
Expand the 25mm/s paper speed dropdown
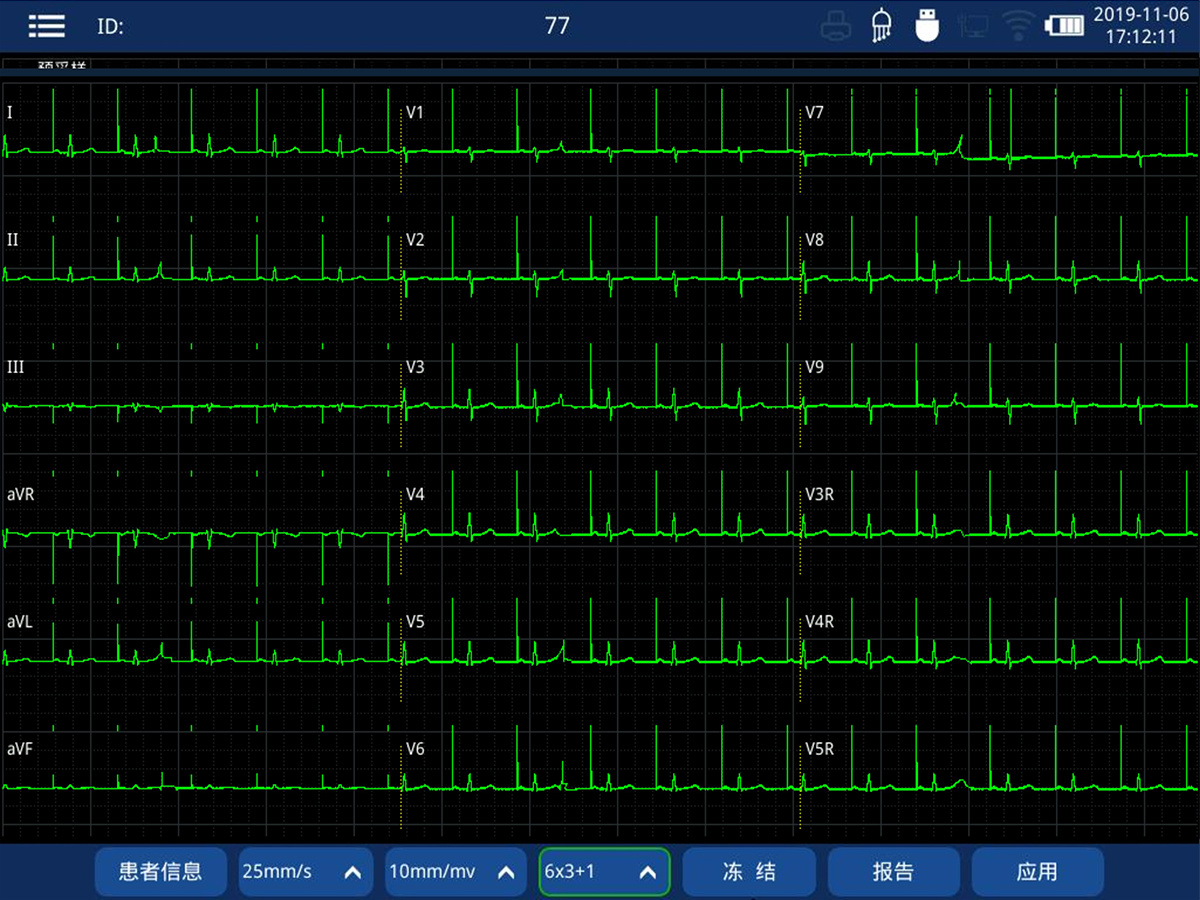[304, 871]
